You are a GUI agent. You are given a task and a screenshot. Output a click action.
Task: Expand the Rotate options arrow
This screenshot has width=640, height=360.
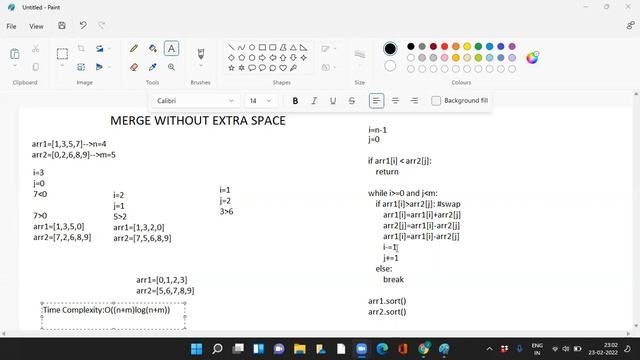(x=109, y=49)
